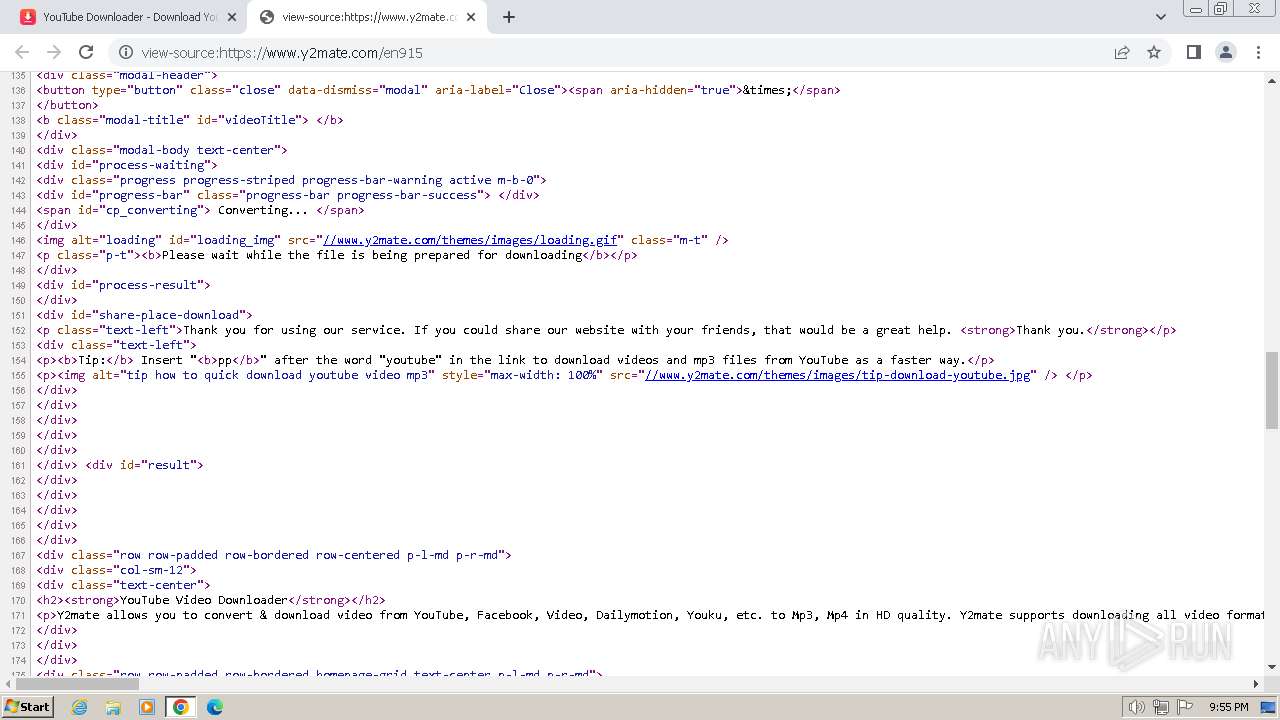The width and height of the screenshot is (1280, 720).
Task: Open site information icon in address bar
Action: (126, 52)
